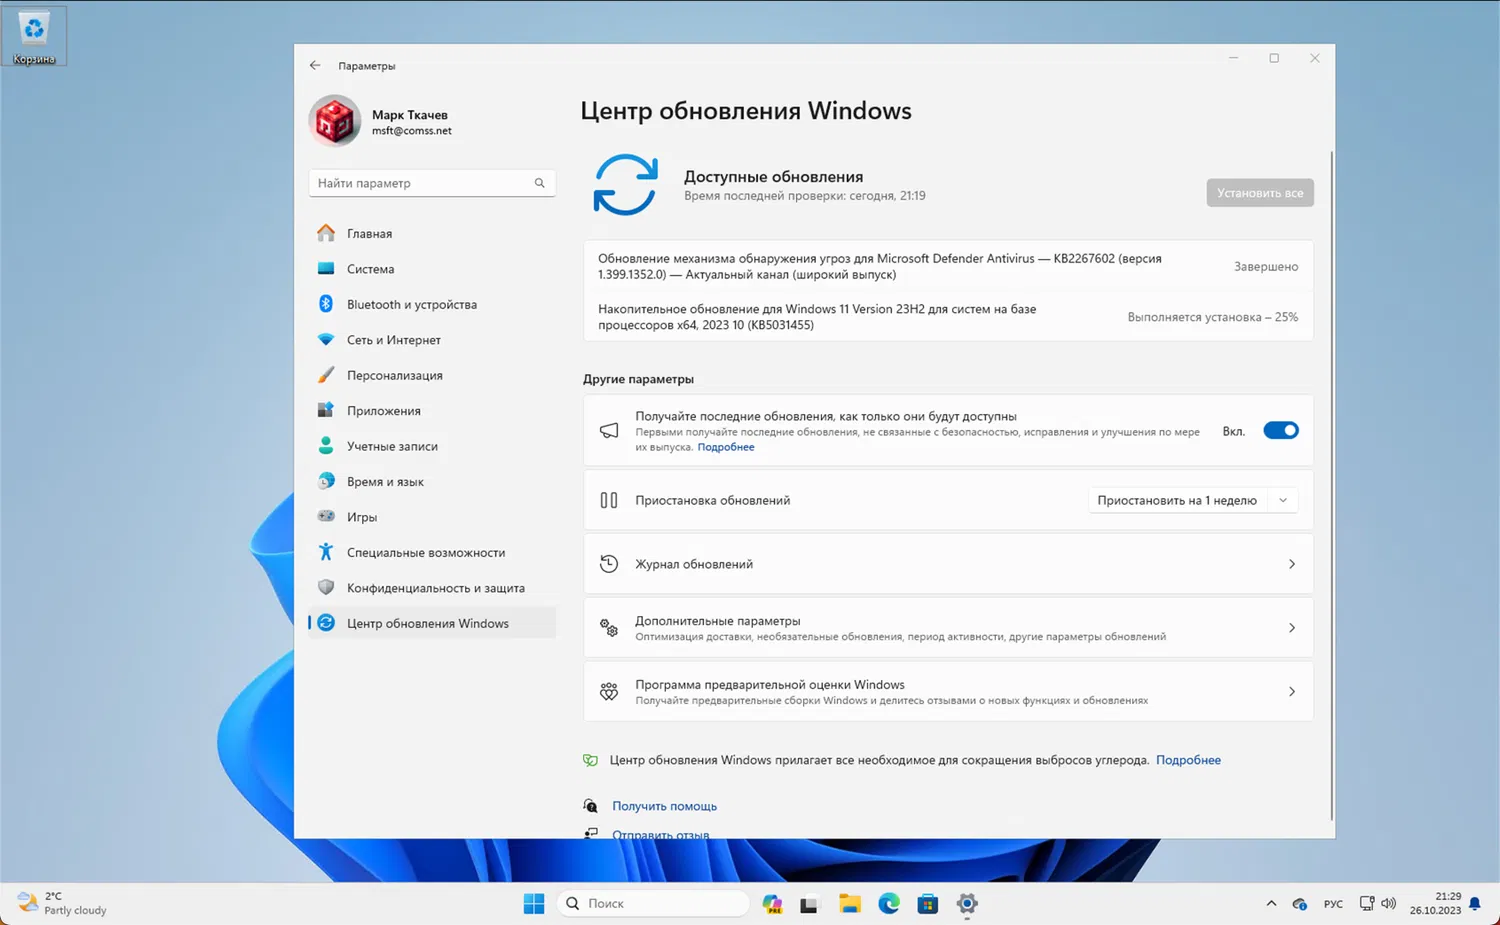
Task: Click the home icon next to Главная
Action: (326, 233)
